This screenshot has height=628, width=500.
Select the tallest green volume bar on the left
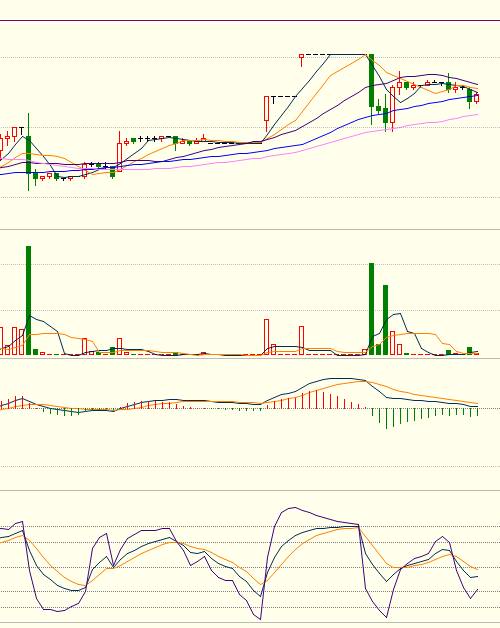(x=28, y=300)
